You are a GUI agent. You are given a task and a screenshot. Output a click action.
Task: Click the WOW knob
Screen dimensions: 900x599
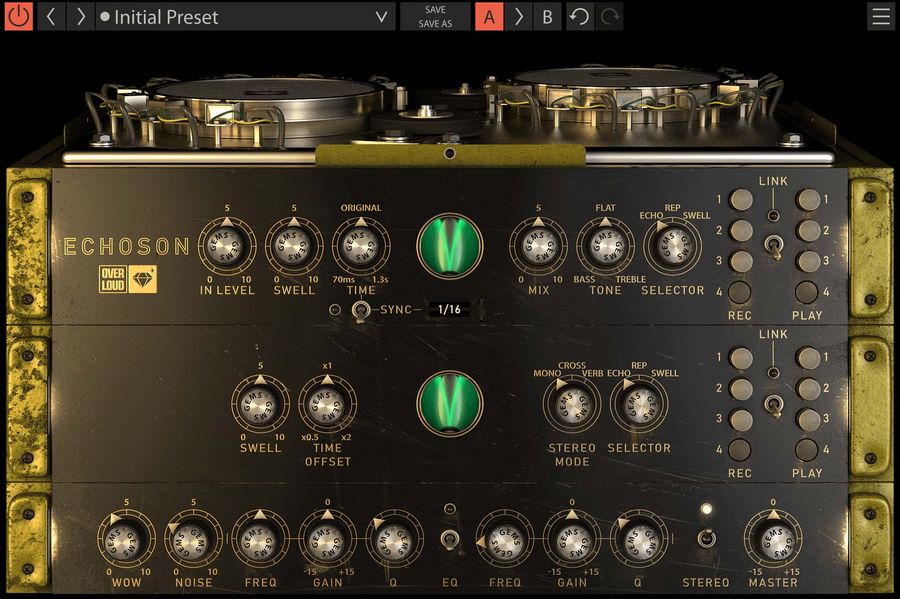tap(126, 540)
